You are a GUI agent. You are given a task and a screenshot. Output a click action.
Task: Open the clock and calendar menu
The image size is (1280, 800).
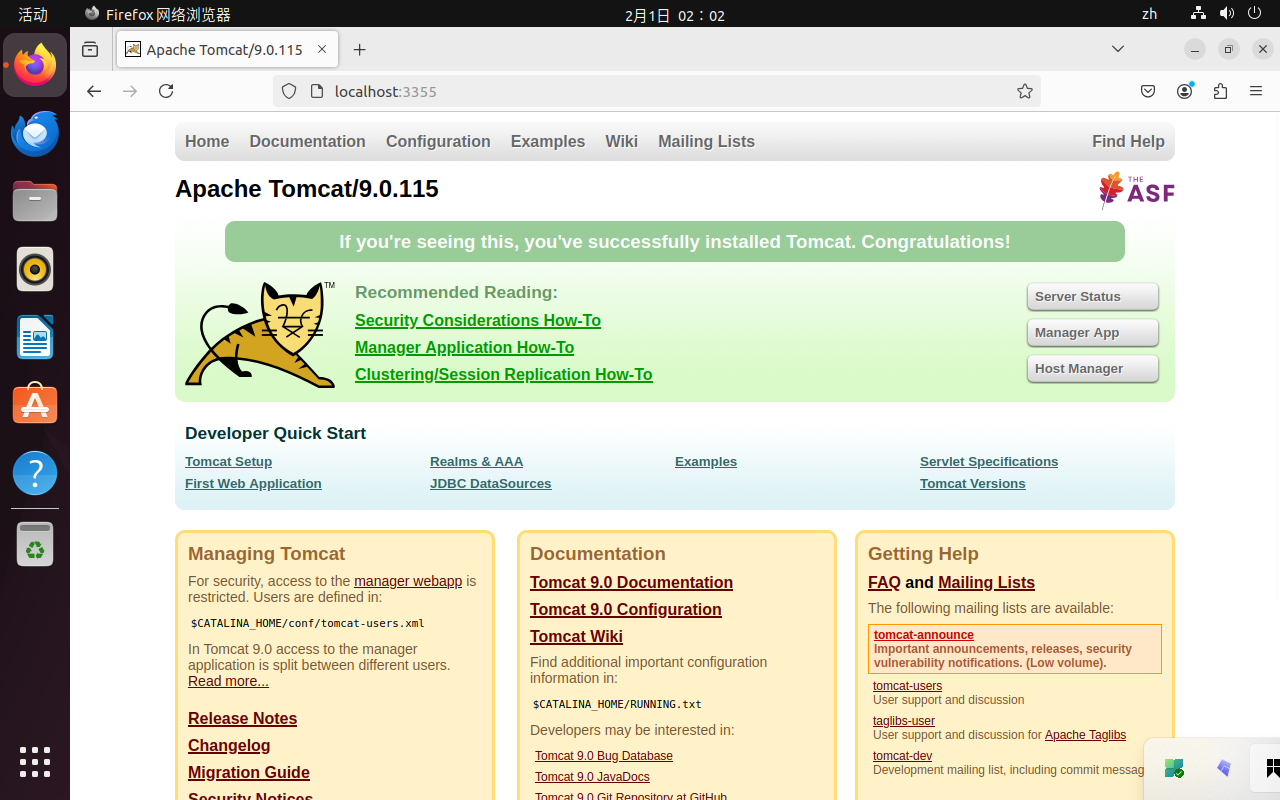tap(674, 15)
